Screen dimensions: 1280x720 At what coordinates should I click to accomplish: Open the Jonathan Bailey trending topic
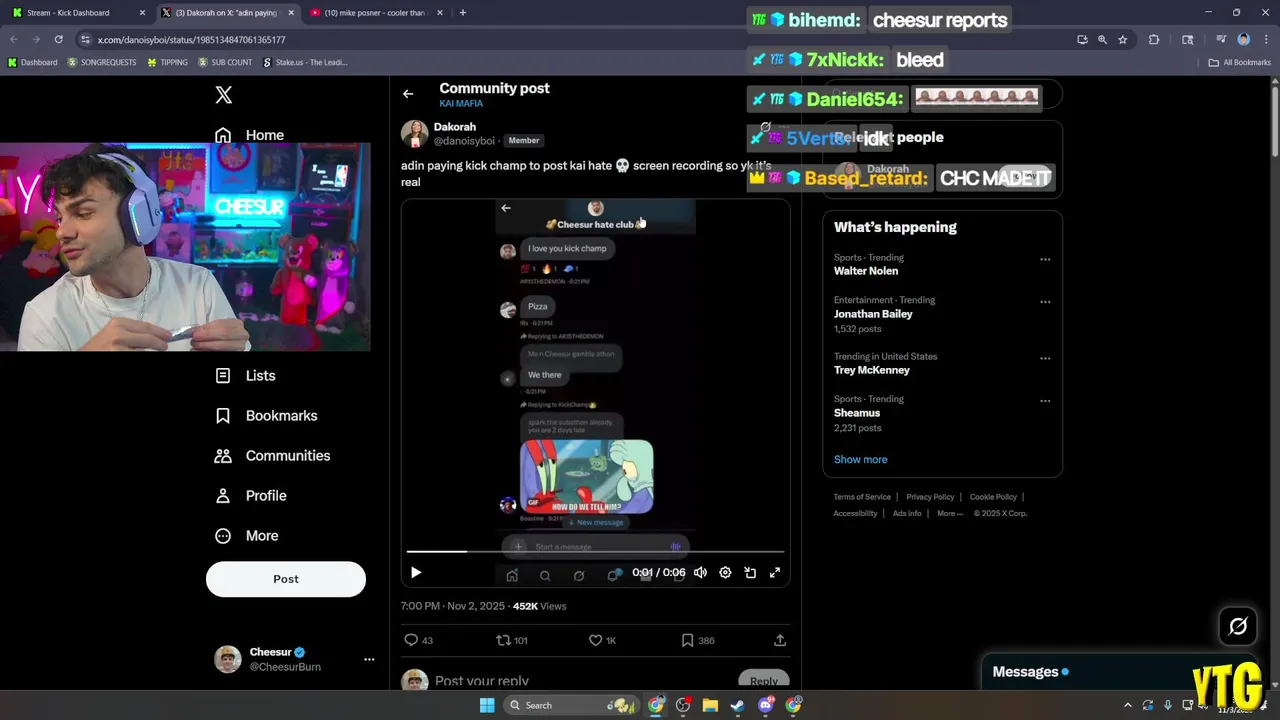(873, 314)
